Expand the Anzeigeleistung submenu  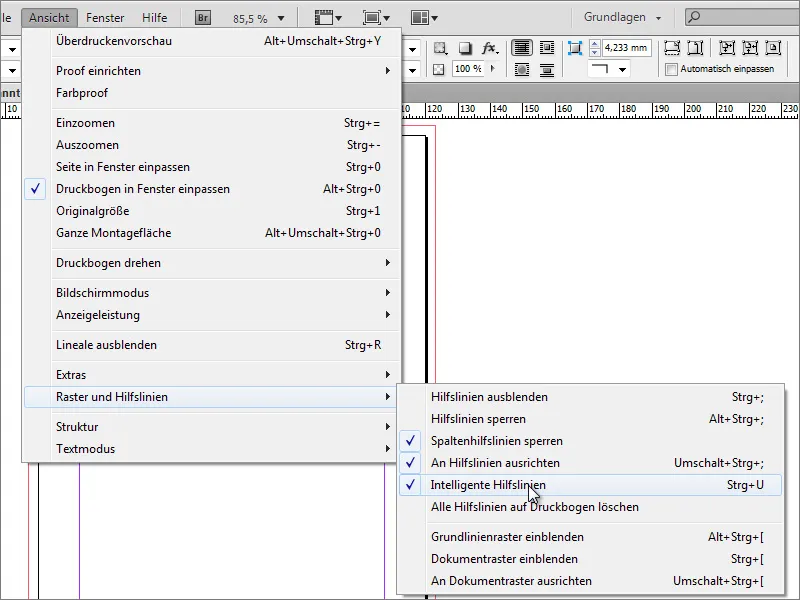click(211, 315)
